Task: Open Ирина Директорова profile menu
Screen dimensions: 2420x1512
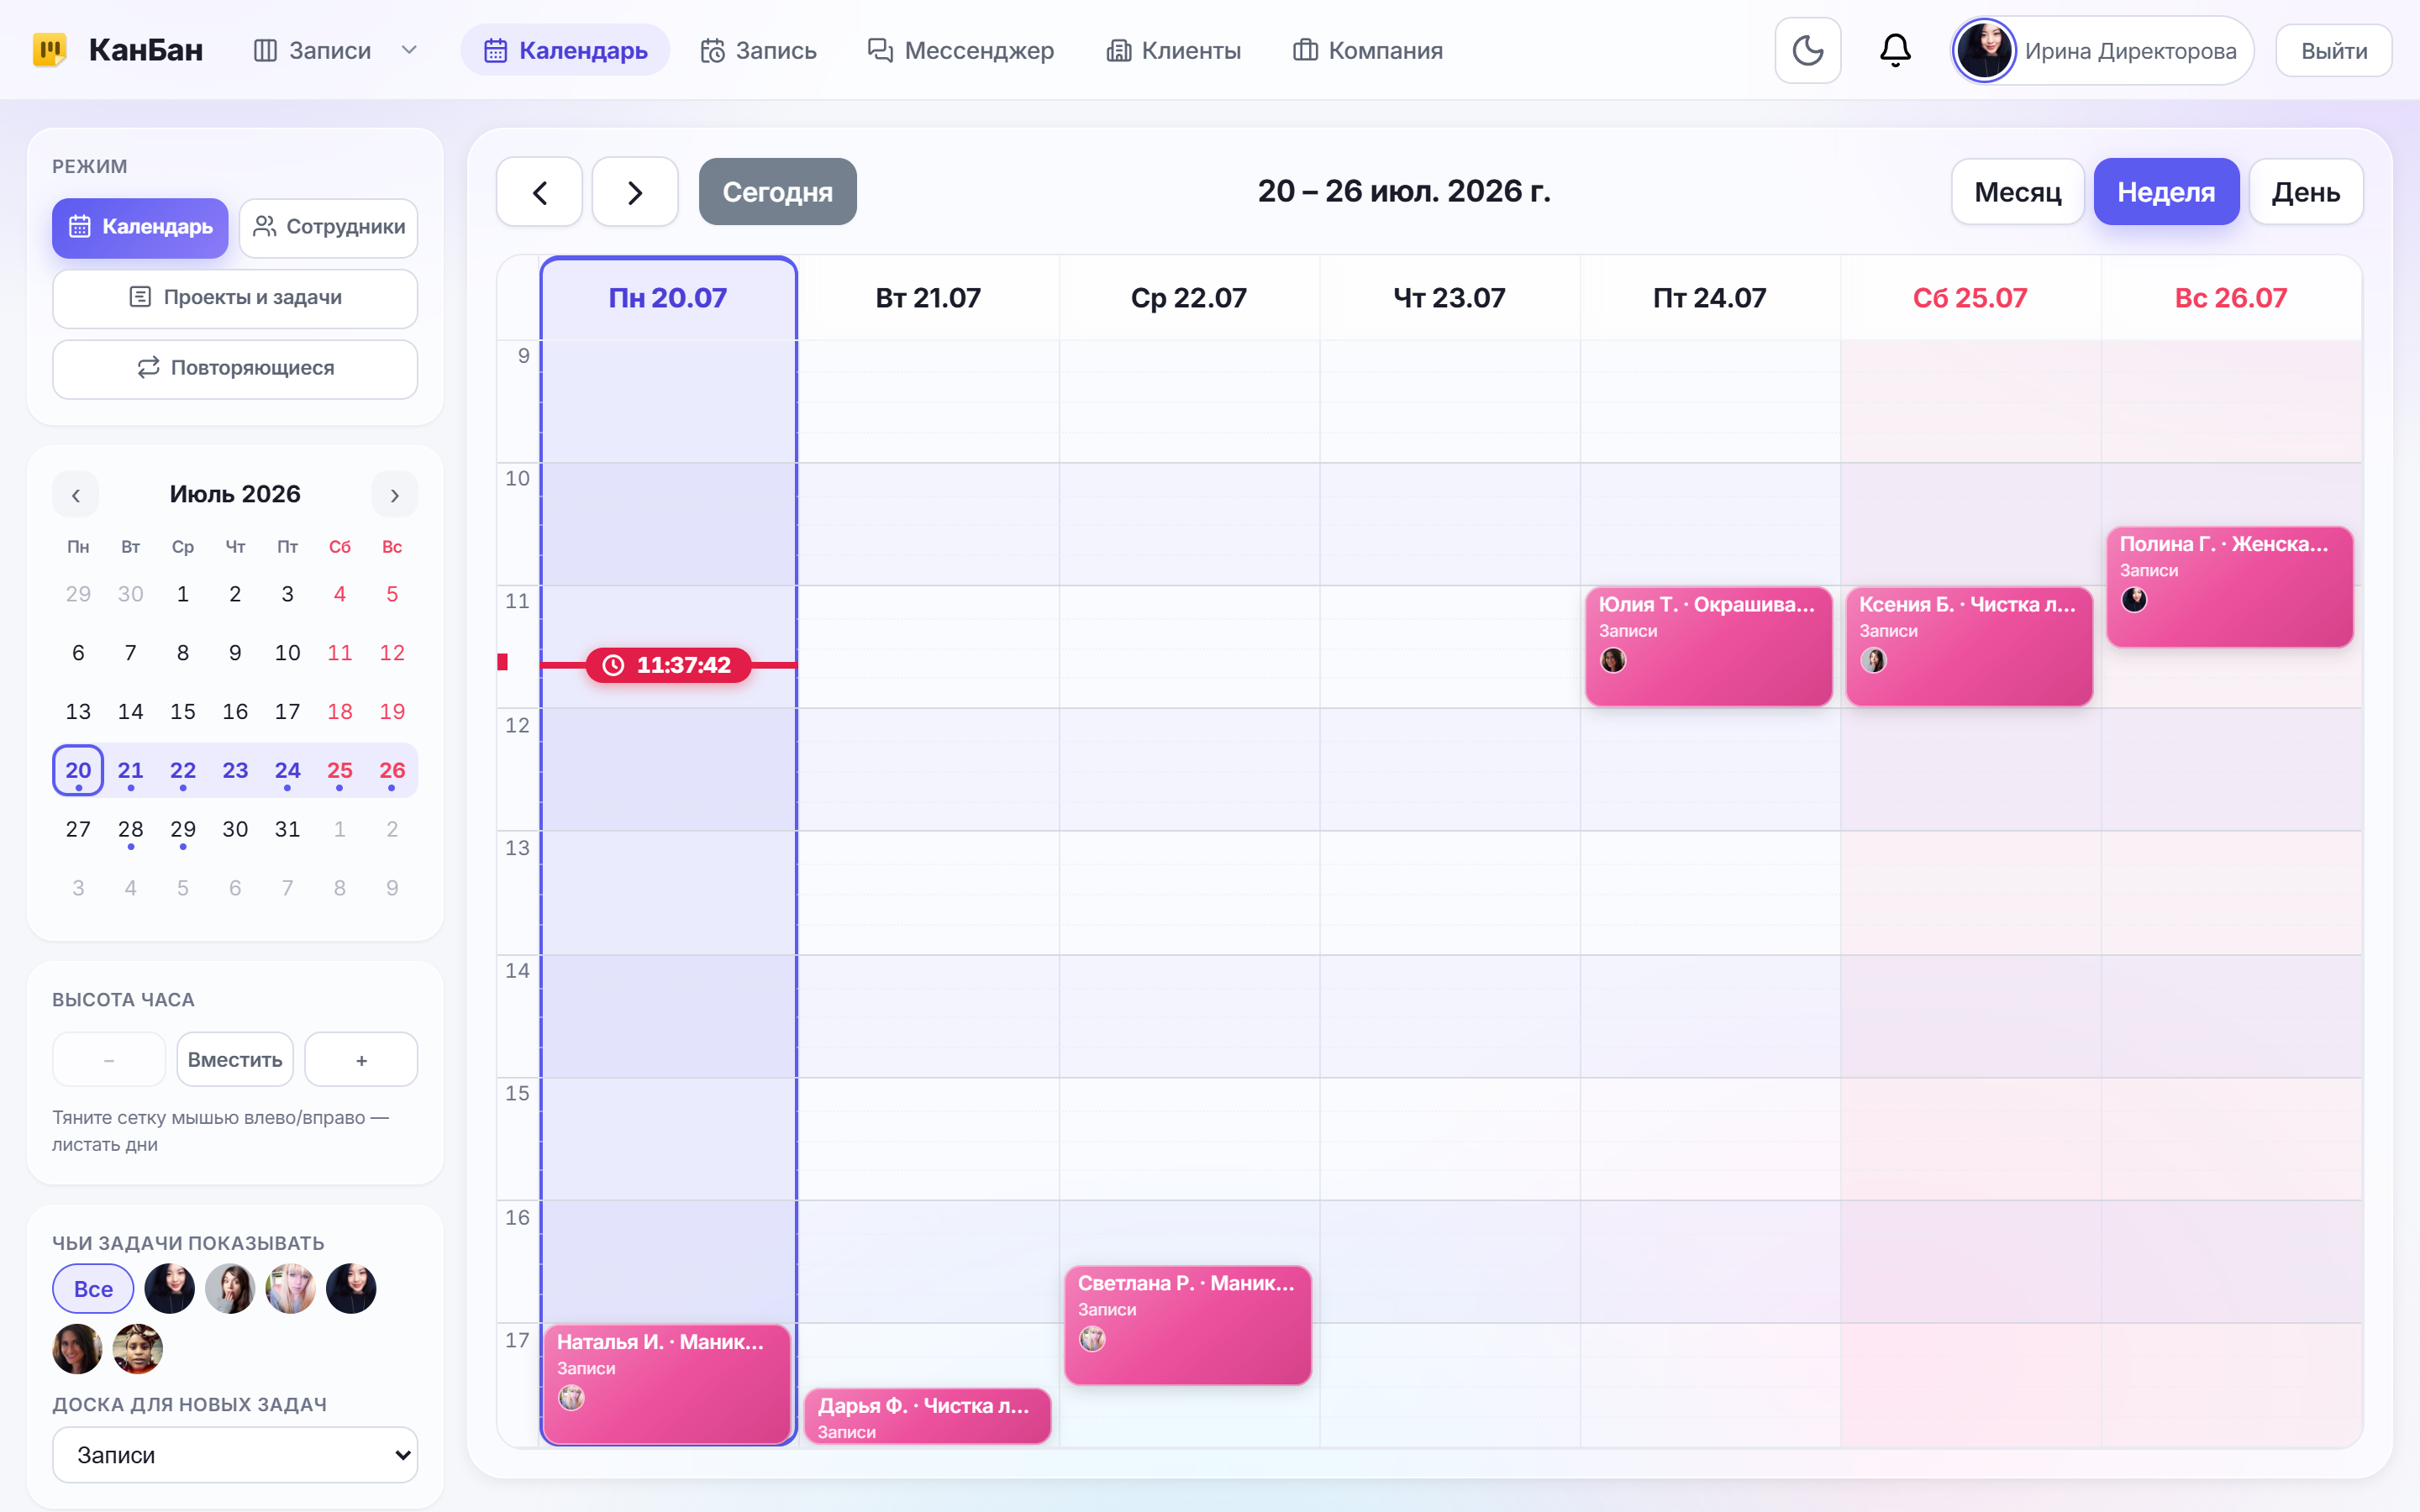Action: pos(2102,50)
